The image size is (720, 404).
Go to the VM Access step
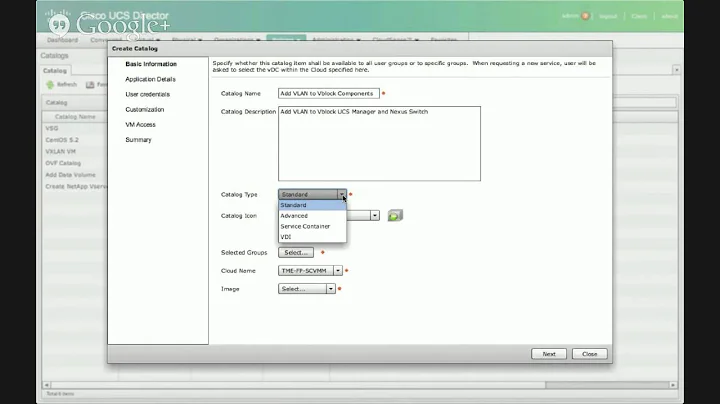[140, 125]
